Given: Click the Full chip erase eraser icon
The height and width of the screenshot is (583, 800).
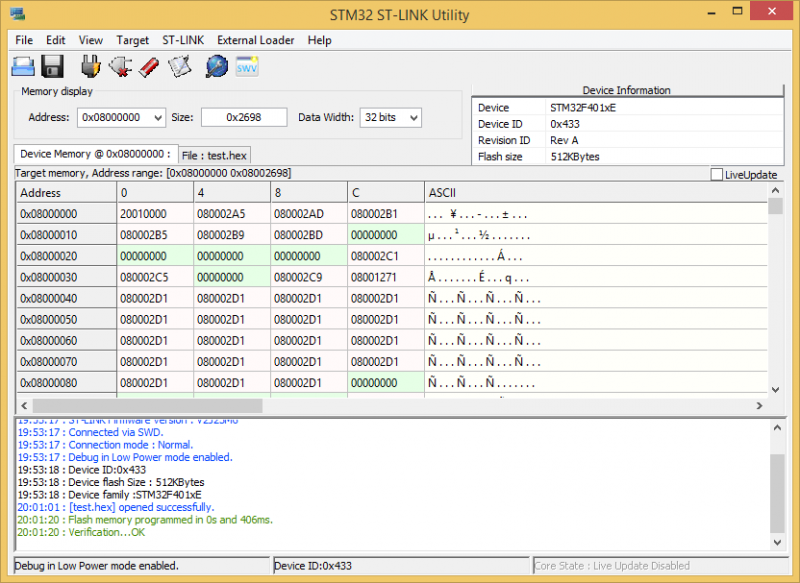Looking at the screenshot, I should (149, 67).
